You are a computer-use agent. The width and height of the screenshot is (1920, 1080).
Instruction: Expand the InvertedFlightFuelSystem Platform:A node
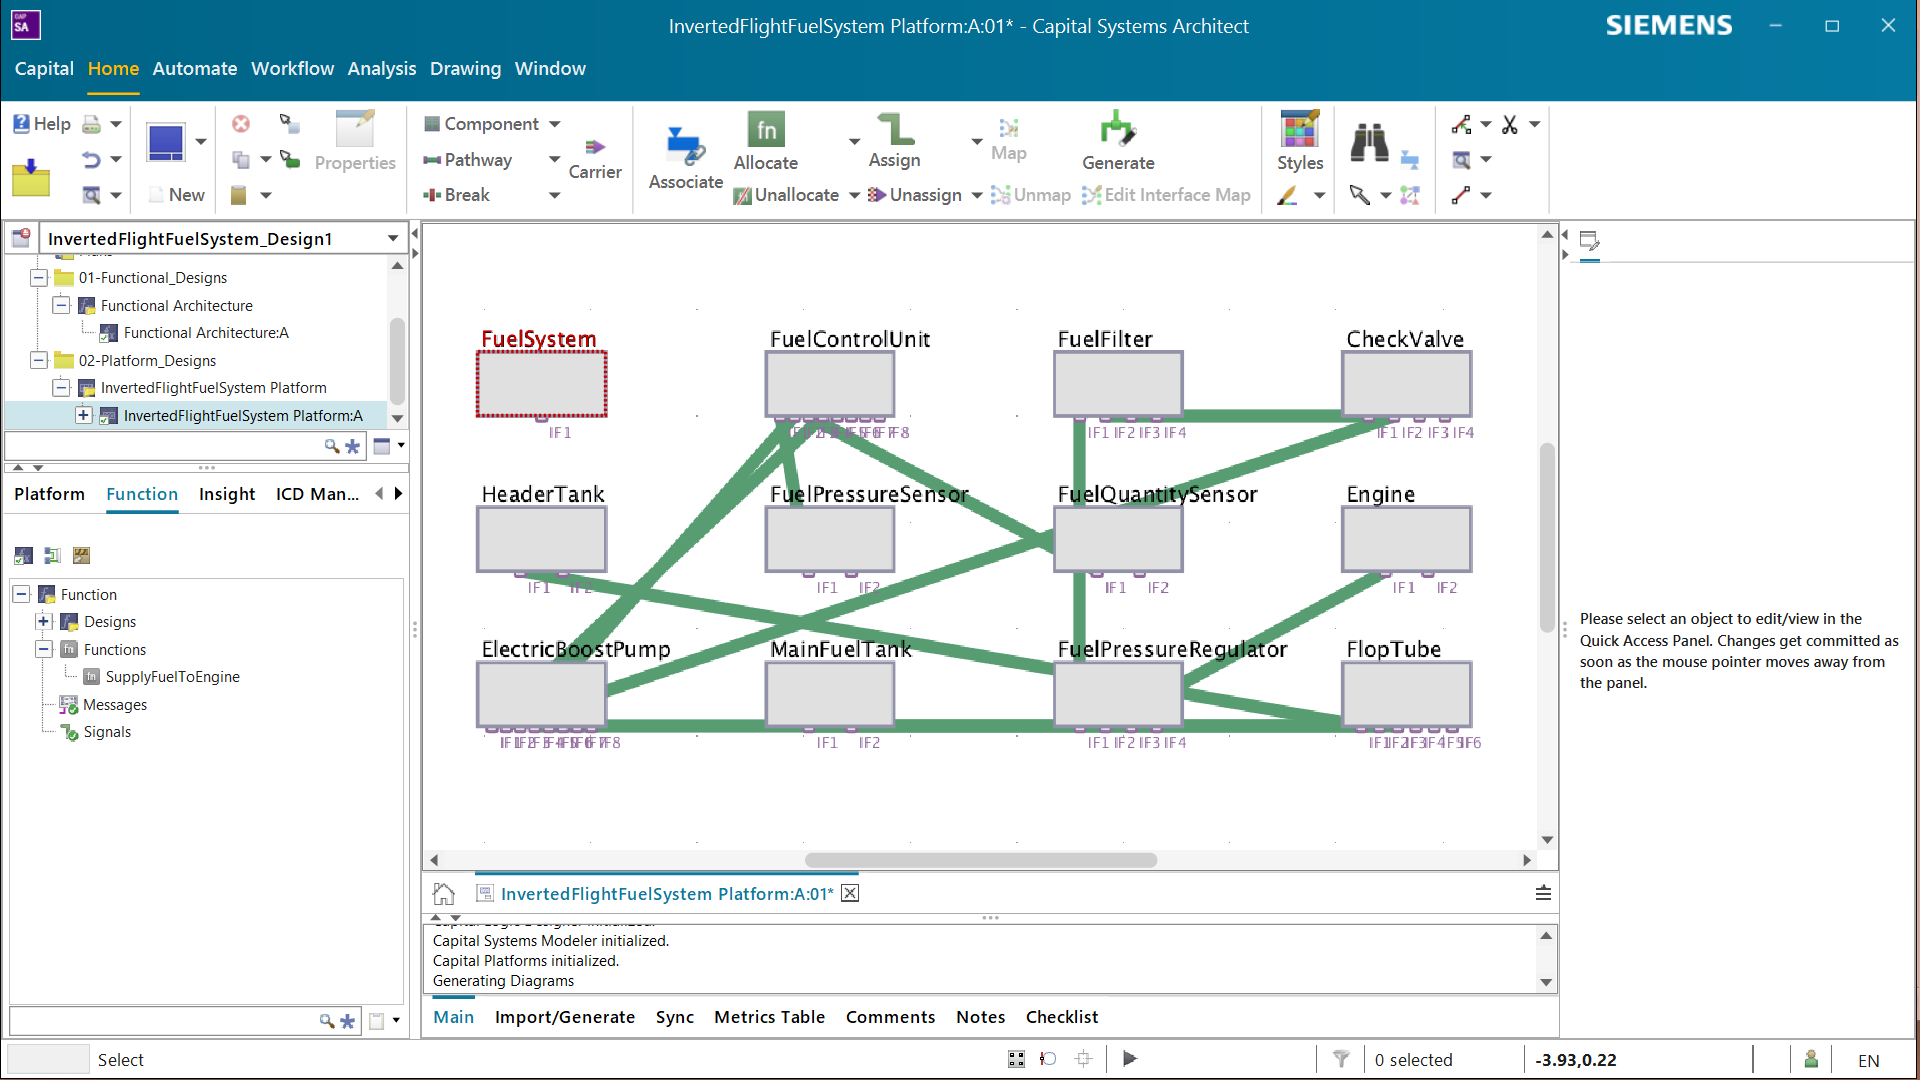pos(84,415)
